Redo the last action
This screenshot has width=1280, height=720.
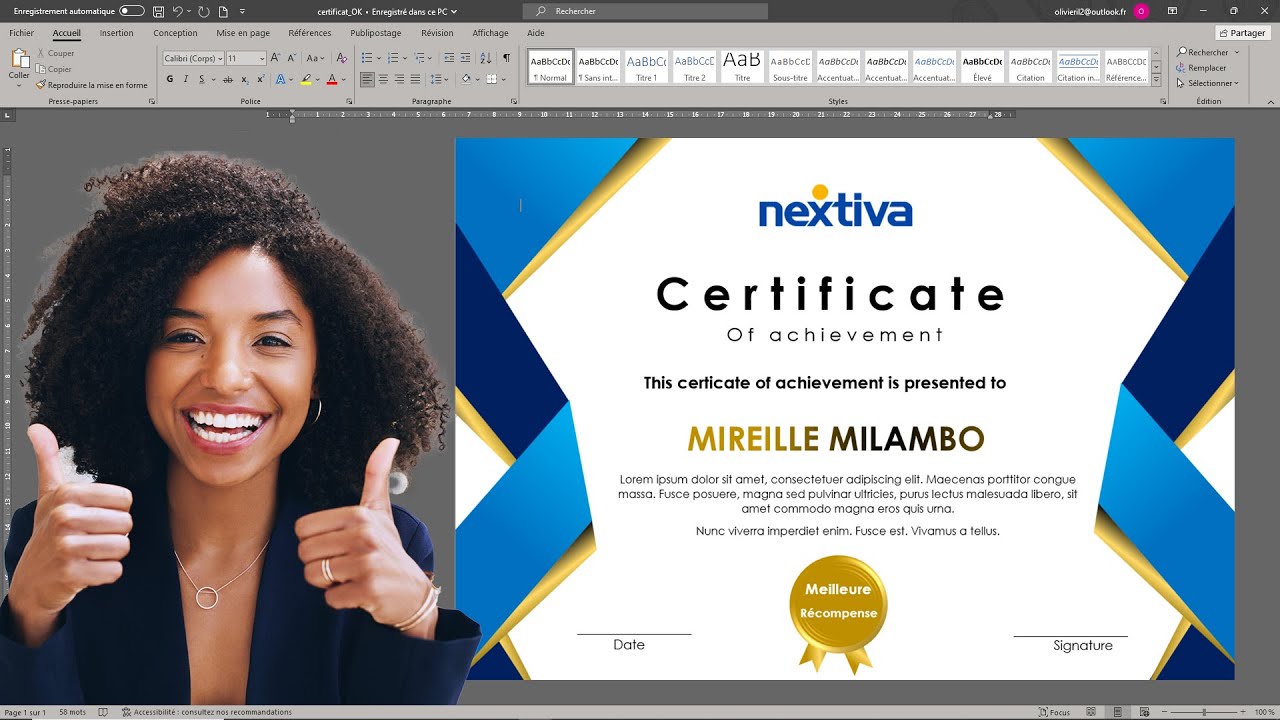pyautogui.click(x=204, y=11)
